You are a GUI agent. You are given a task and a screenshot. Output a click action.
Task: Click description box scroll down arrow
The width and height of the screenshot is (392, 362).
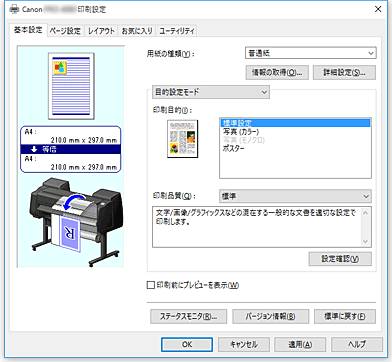(365, 241)
